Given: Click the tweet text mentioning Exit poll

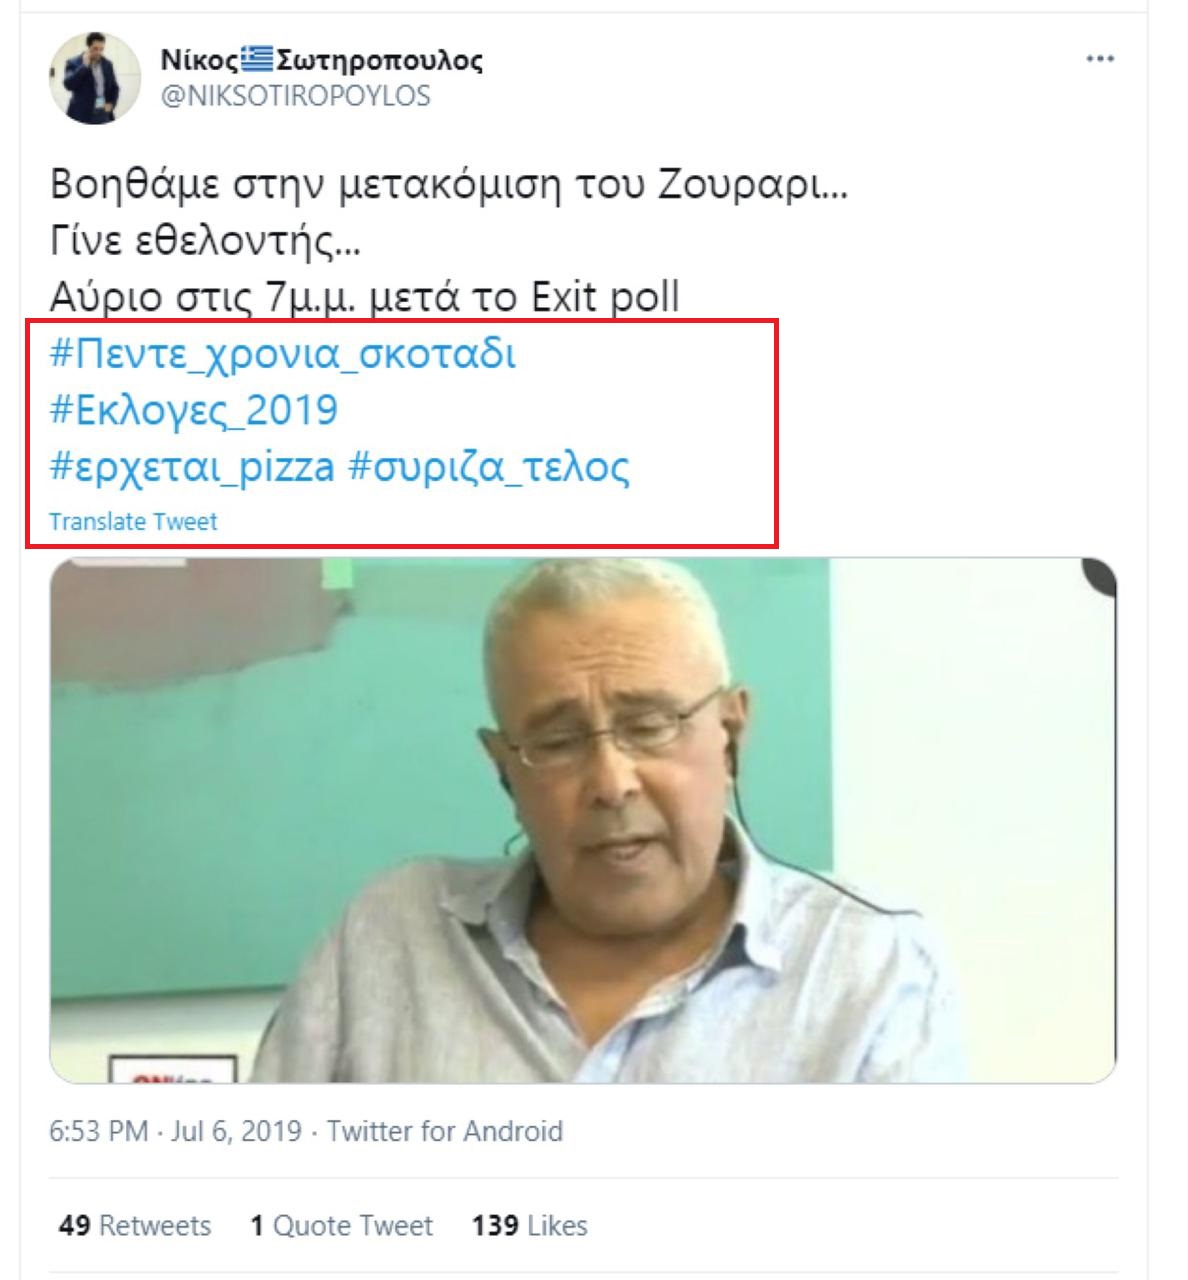Looking at the screenshot, I should click(x=365, y=297).
